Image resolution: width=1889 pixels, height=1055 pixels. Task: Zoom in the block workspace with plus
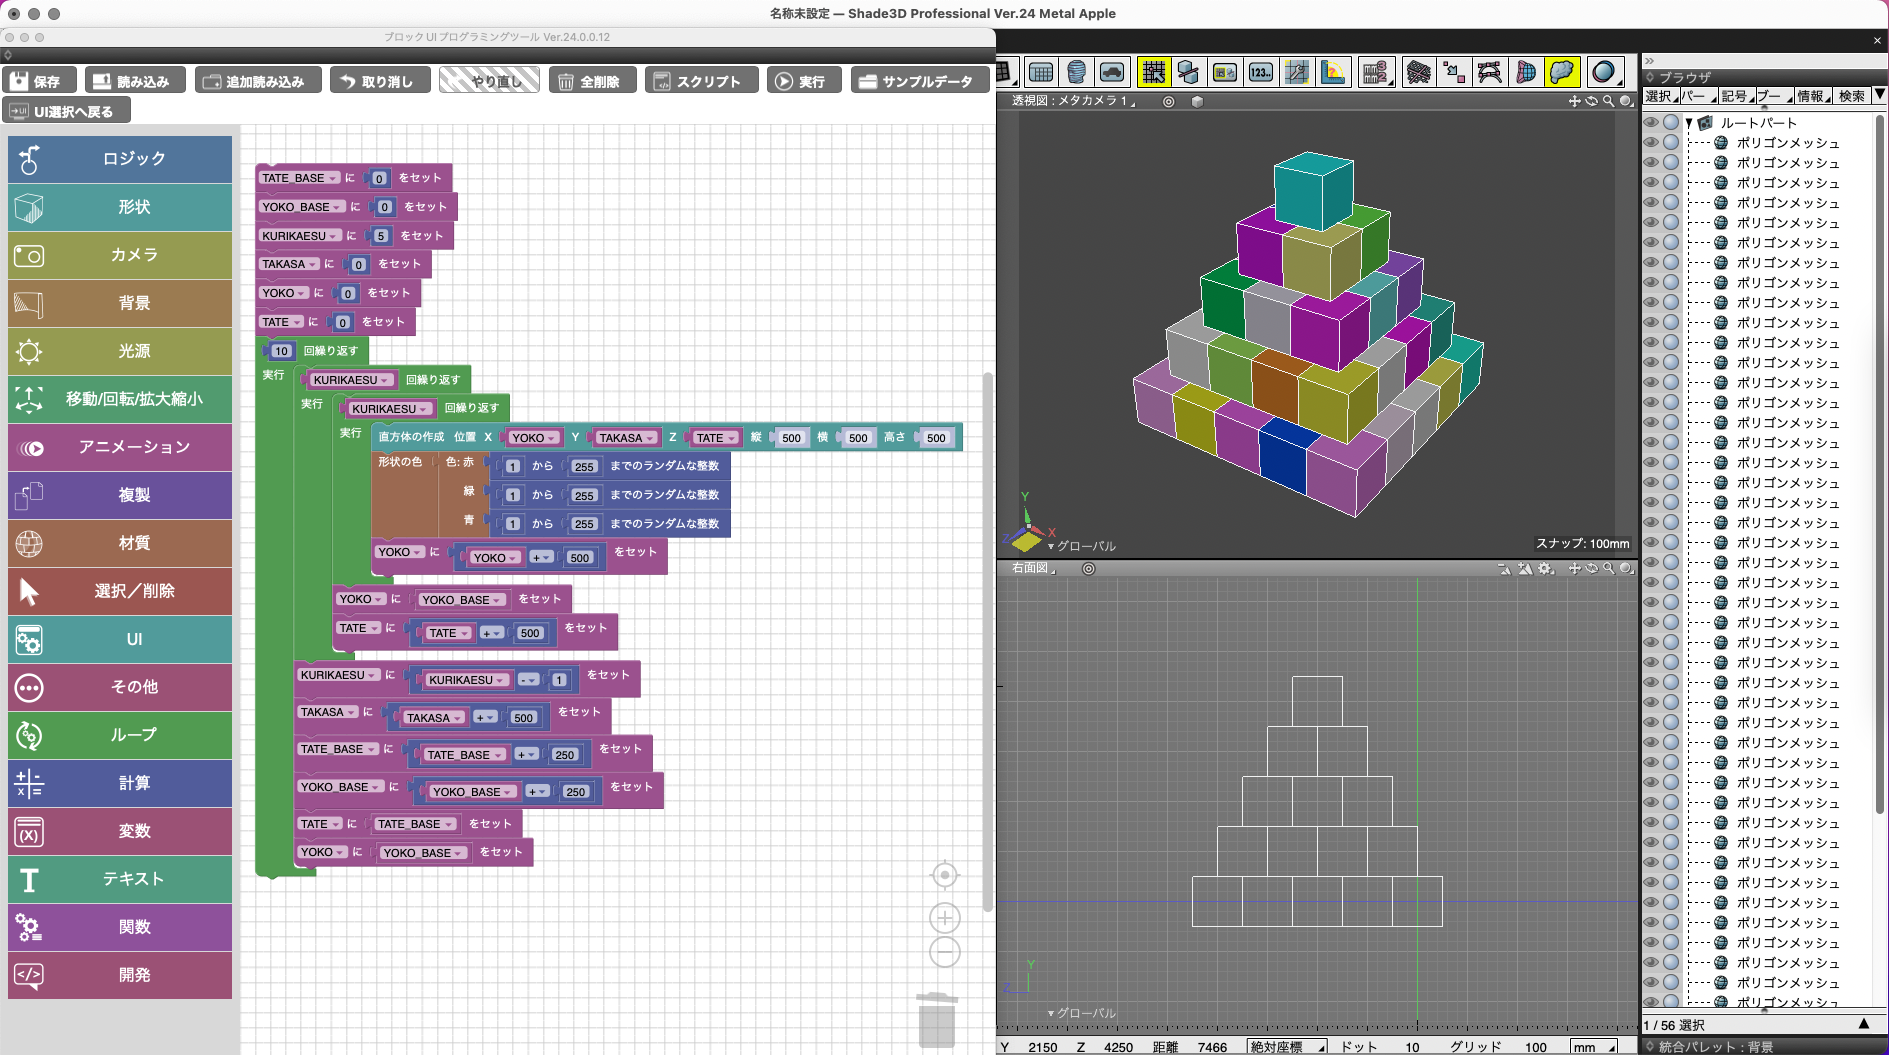(x=944, y=918)
